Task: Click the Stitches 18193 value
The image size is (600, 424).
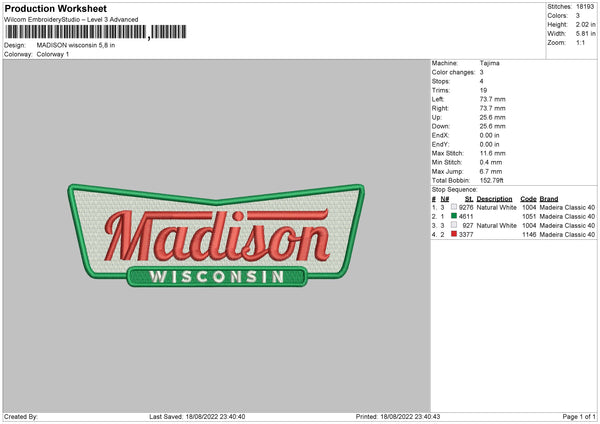Action: pos(585,7)
